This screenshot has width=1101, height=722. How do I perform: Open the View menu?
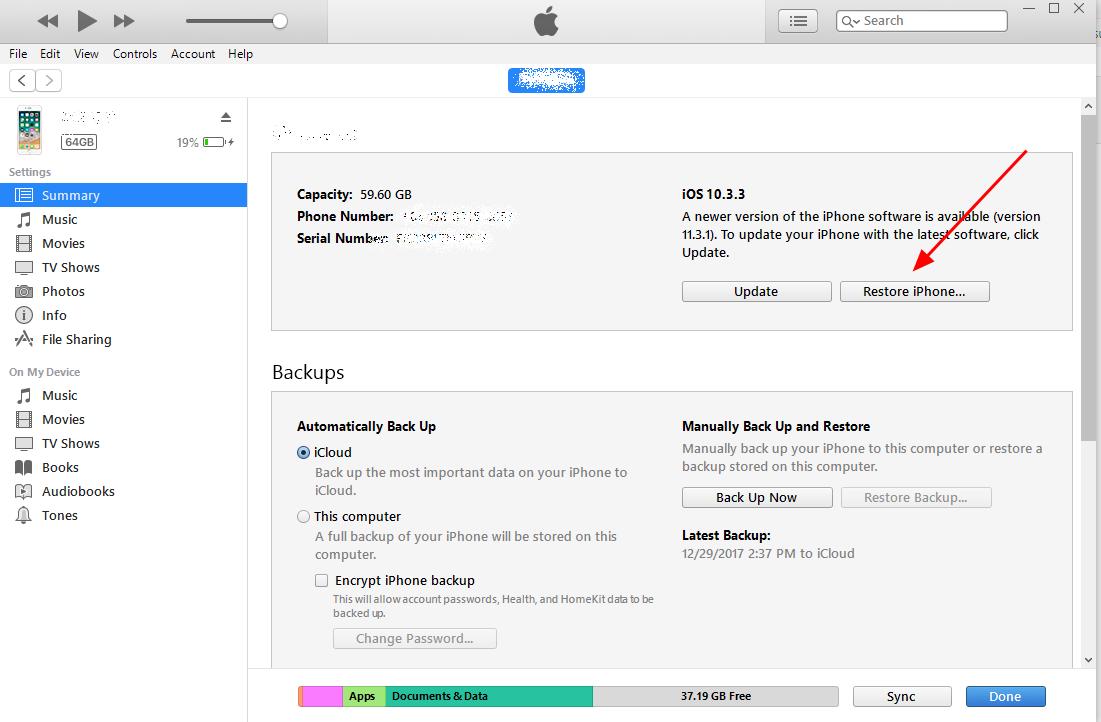tap(86, 53)
